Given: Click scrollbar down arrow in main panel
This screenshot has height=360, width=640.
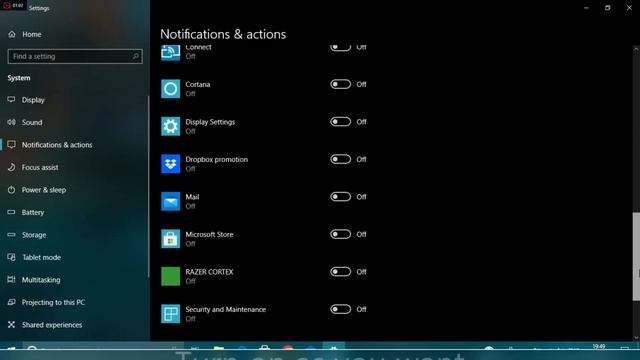Looking at the screenshot, I should [636, 338].
